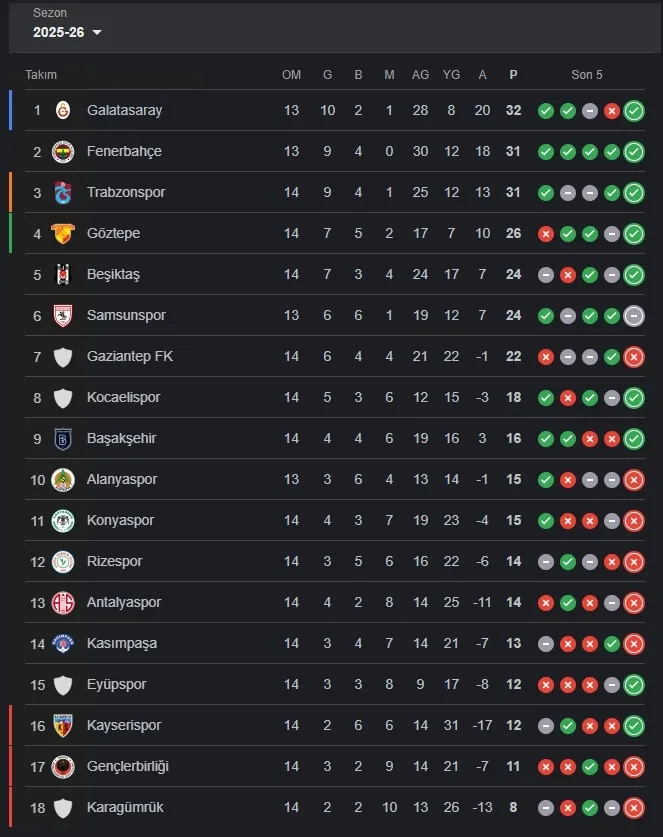
Task: Open the Başakşehir team link
Action: click(121, 438)
